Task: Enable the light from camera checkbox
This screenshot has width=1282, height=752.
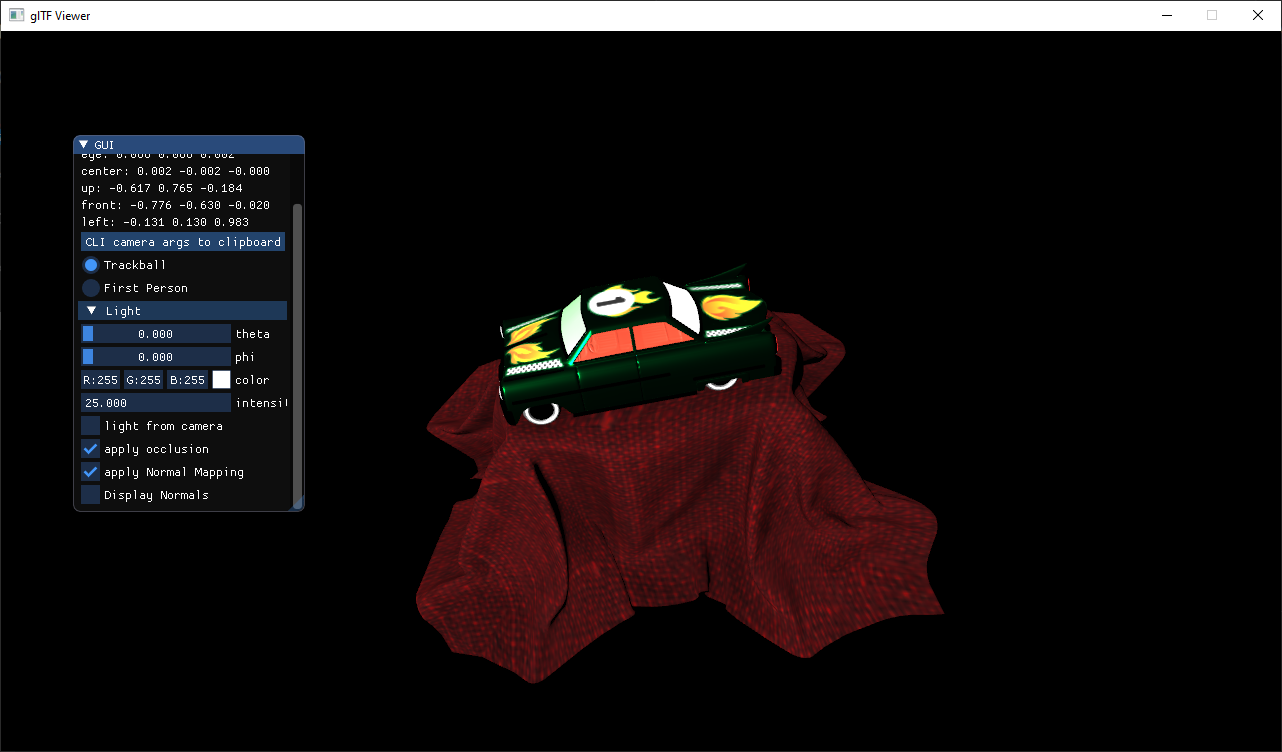Action: coord(90,426)
